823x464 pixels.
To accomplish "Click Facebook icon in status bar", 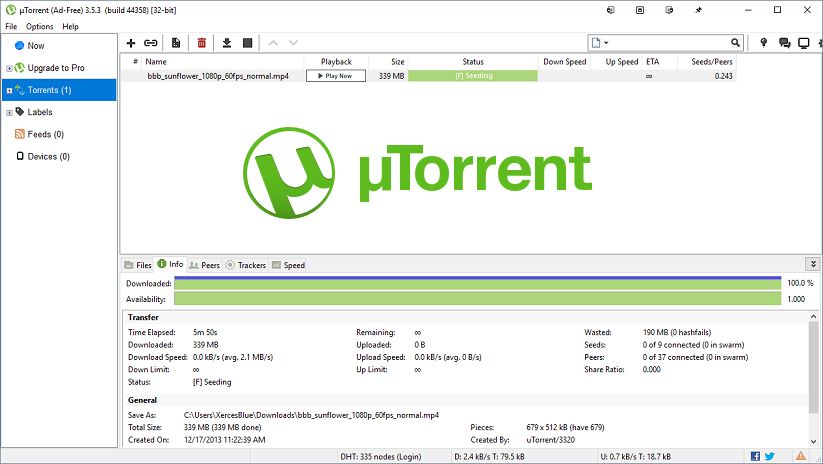I will click(x=755, y=456).
